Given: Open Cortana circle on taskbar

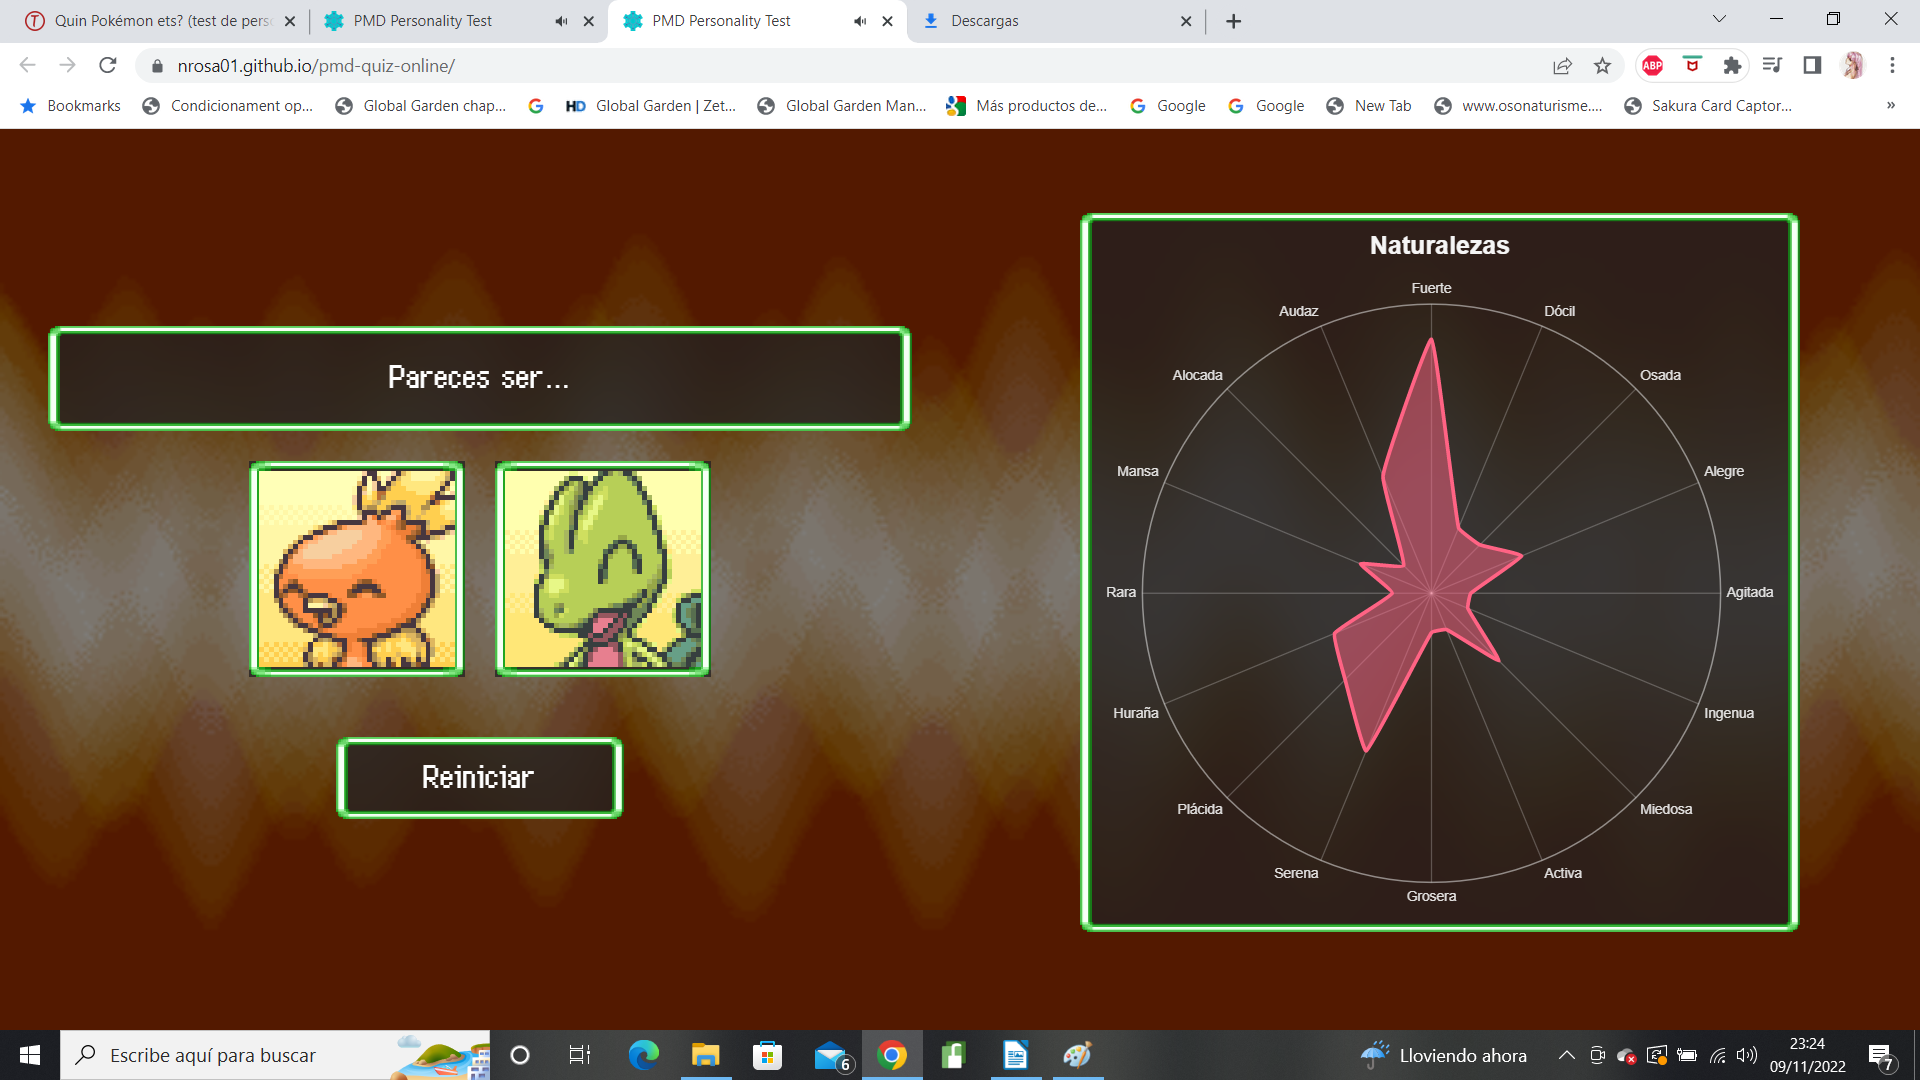Looking at the screenshot, I should point(520,1055).
